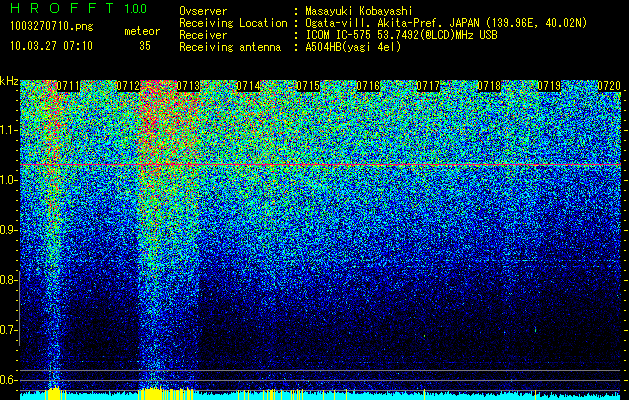Click the ICOM IC-575 receiver text

pyautogui.click(x=401, y=35)
